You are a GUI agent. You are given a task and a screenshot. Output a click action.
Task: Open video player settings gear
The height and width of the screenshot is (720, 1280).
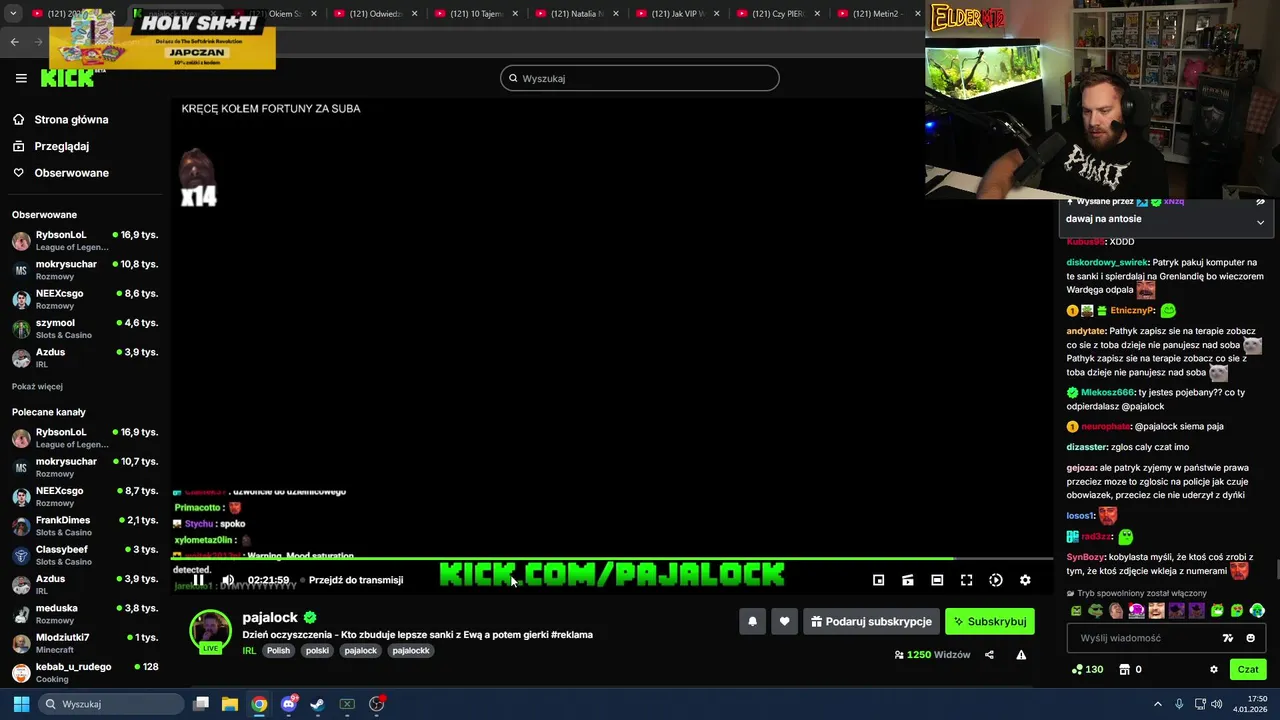[1025, 580]
